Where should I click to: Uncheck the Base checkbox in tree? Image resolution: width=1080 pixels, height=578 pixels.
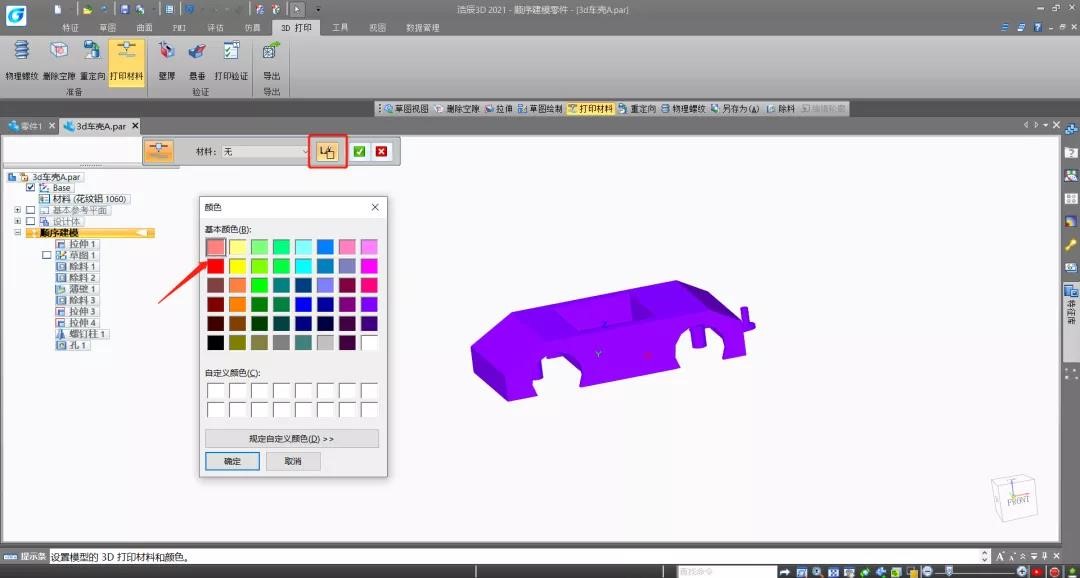tap(30, 187)
